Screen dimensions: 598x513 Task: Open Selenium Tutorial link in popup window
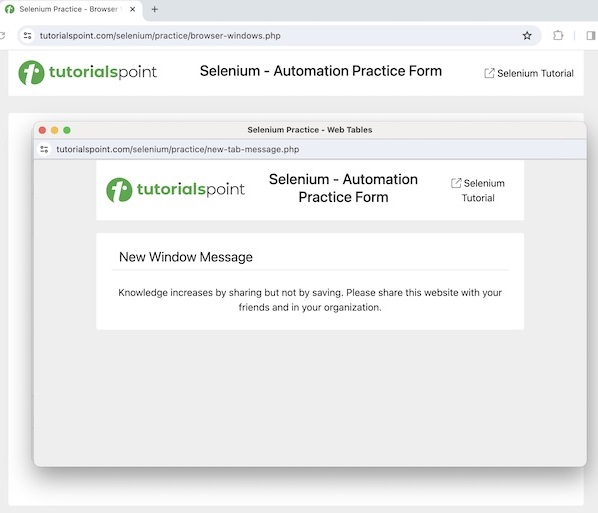tap(478, 190)
